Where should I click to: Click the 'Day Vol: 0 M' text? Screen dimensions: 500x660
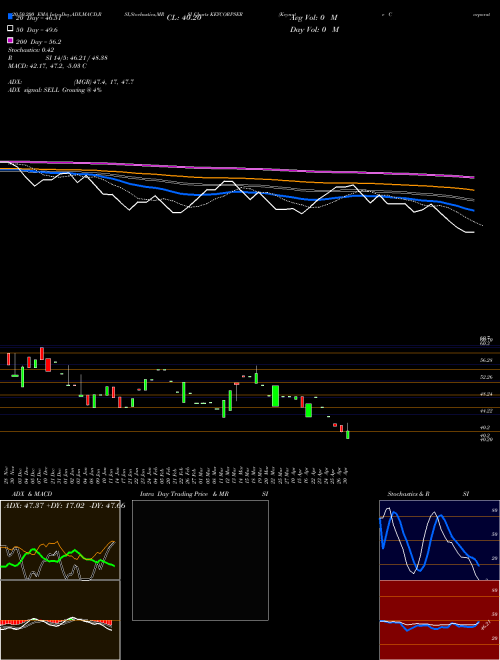[314, 30]
